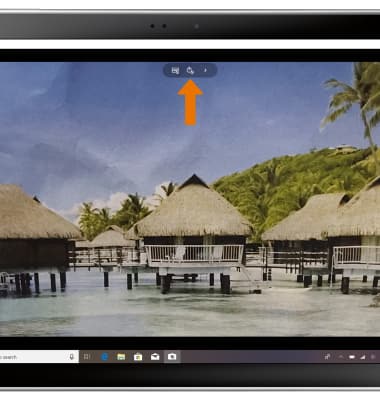Open the network signal tray icon
The width and height of the screenshot is (380, 400).
pyautogui.click(x=362, y=357)
